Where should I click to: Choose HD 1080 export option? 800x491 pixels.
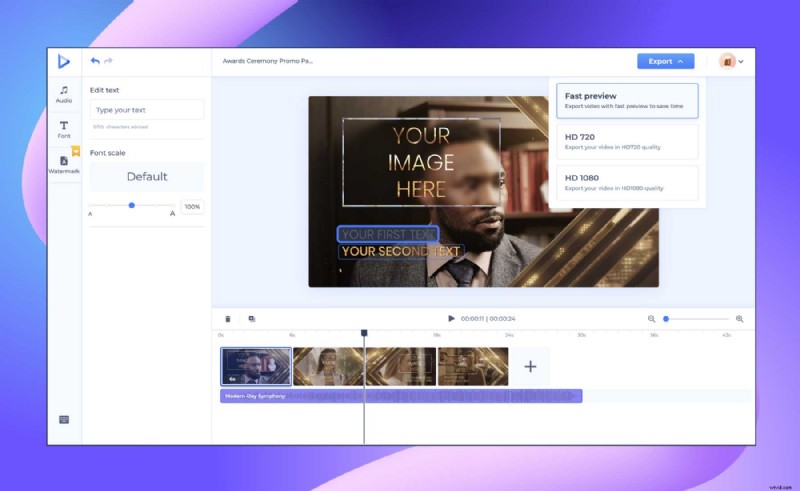(x=627, y=183)
